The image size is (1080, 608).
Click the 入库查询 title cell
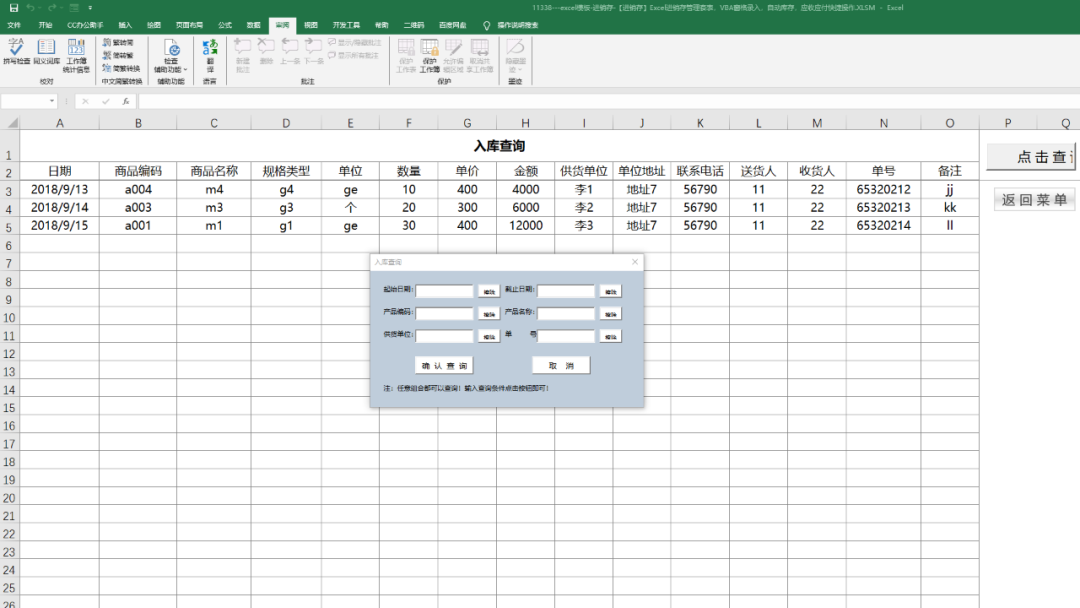(x=499, y=146)
